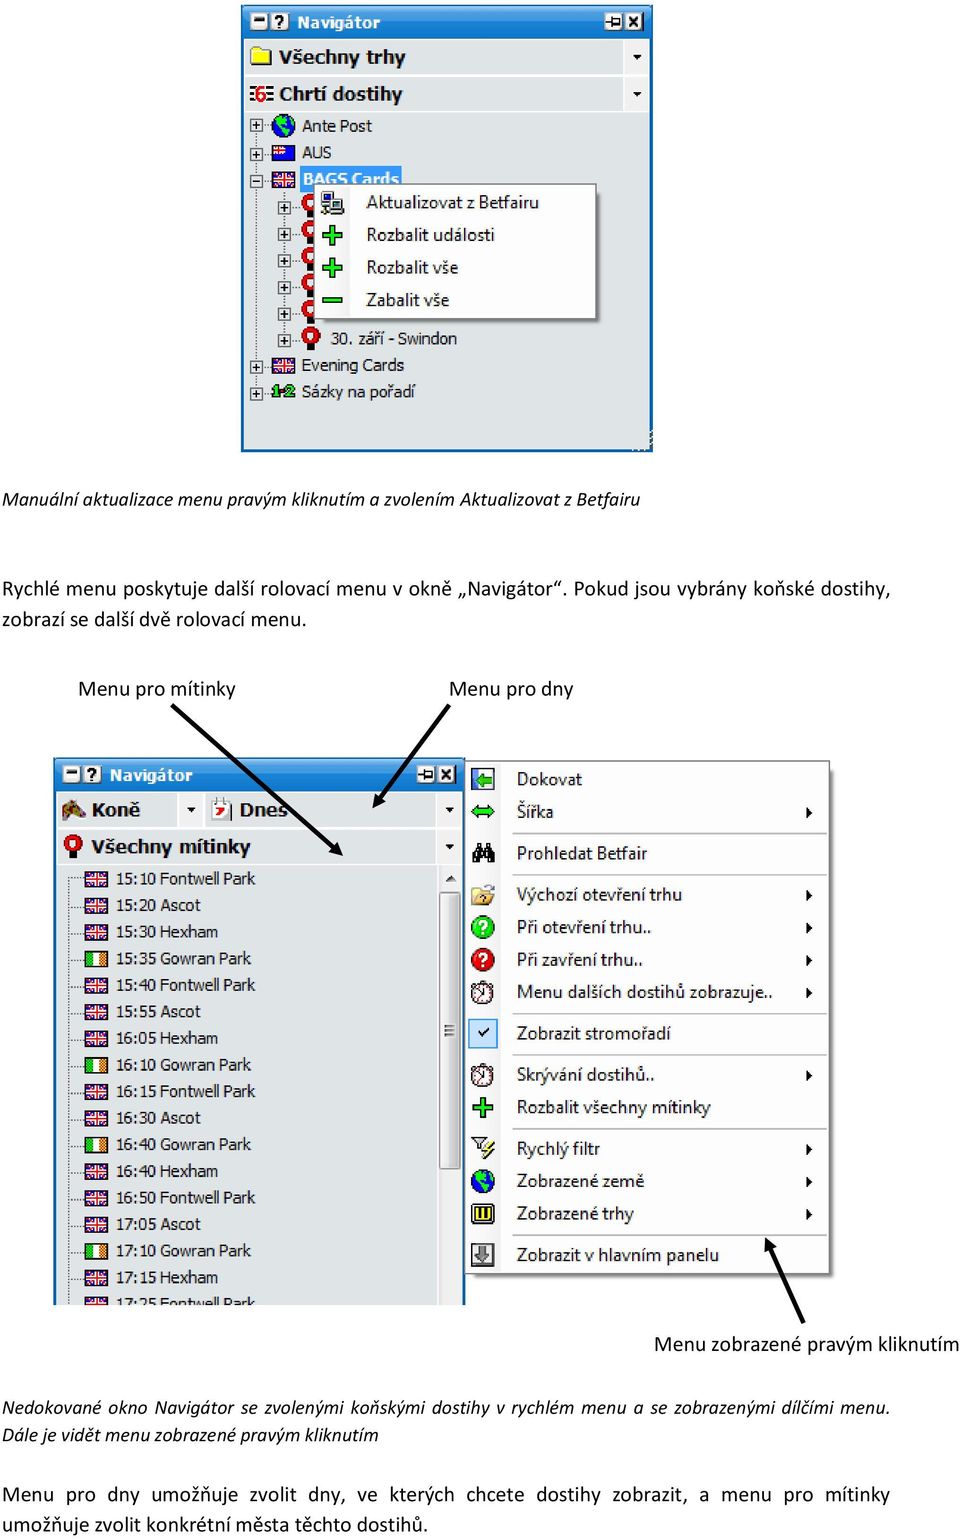Screen dimensions: 960x1539
Task: Open the Chrtí dostihy dropdown arrow
Action: click(x=637, y=94)
